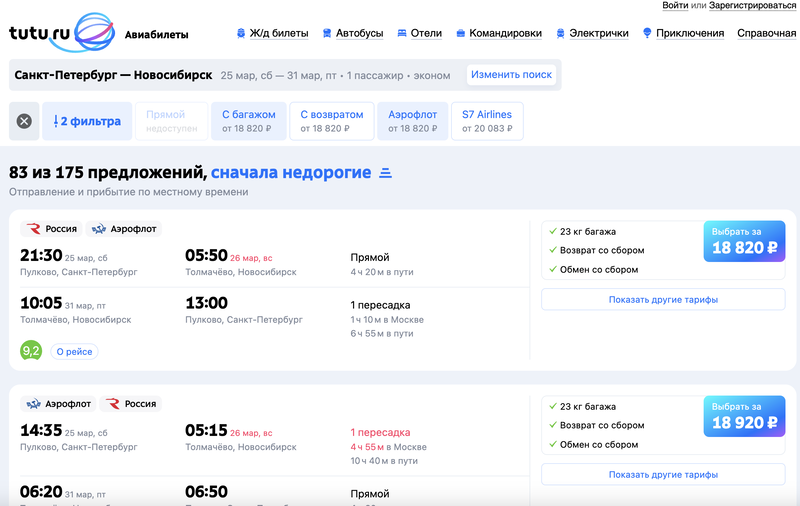Click the Аэрофлот logo in second offer

pyautogui.click(x=33, y=404)
